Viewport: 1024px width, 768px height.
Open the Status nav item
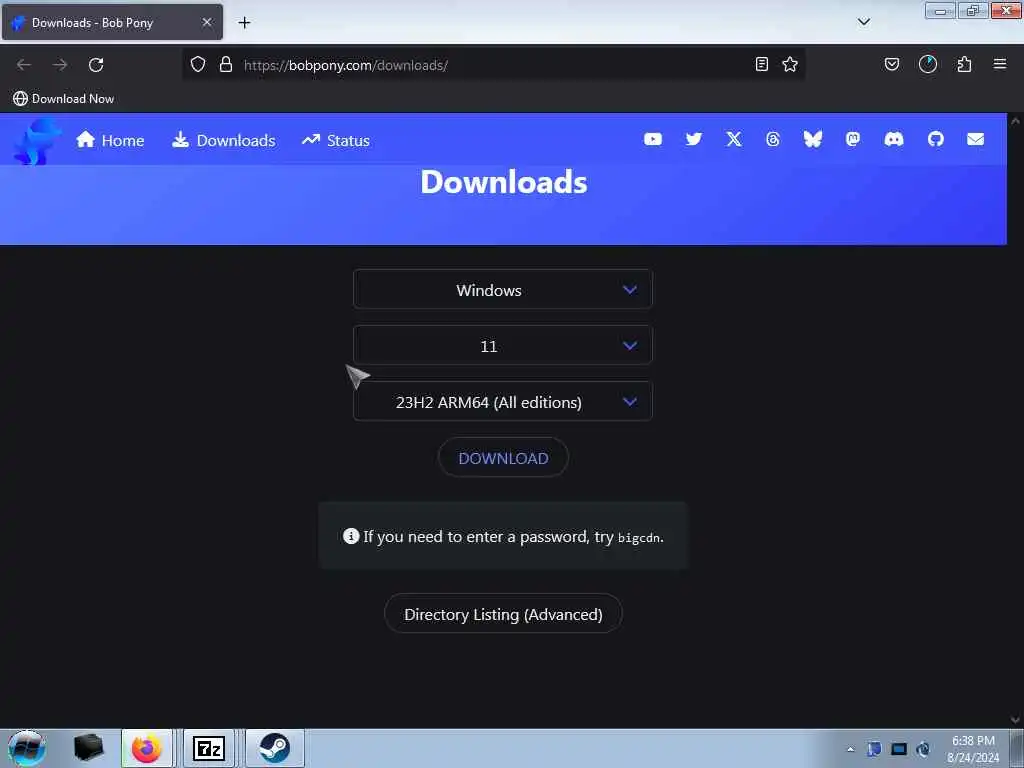pyautogui.click(x=336, y=140)
